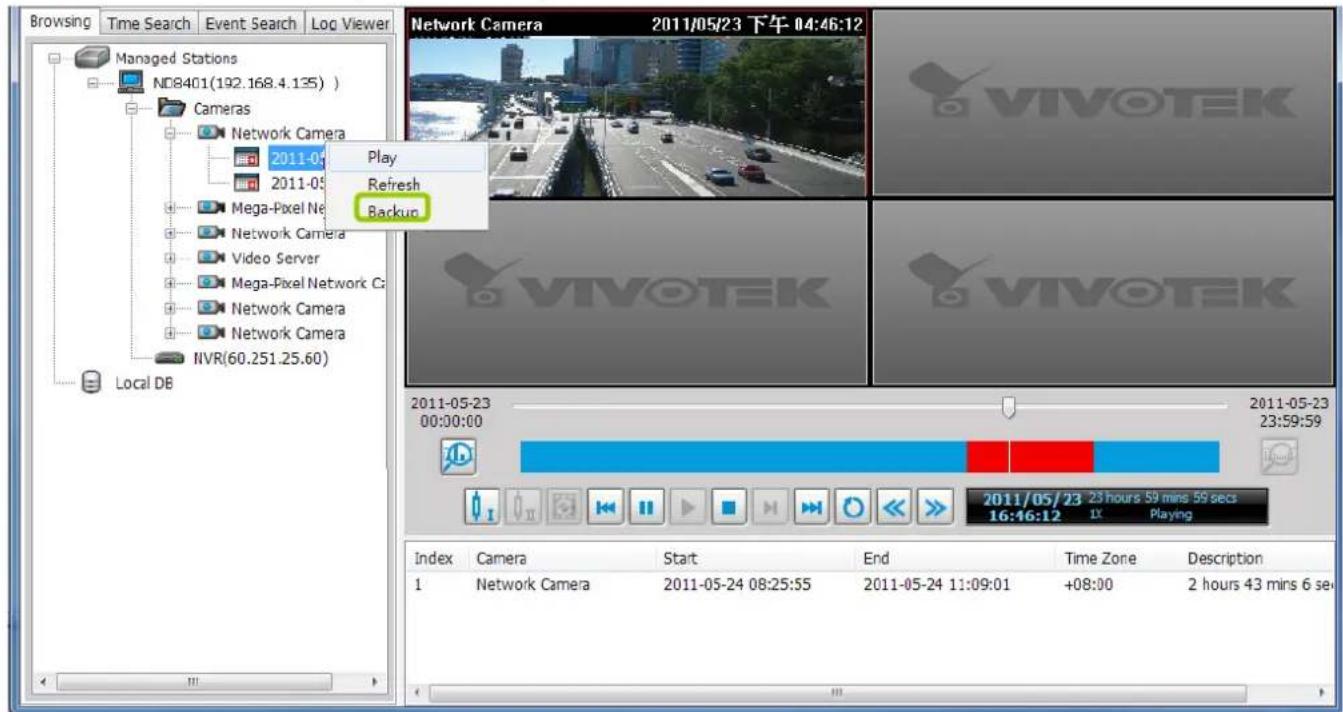This screenshot has width=1343, height=712.
Task: Collapse the Managed Stations node
Action: [53, 58]
